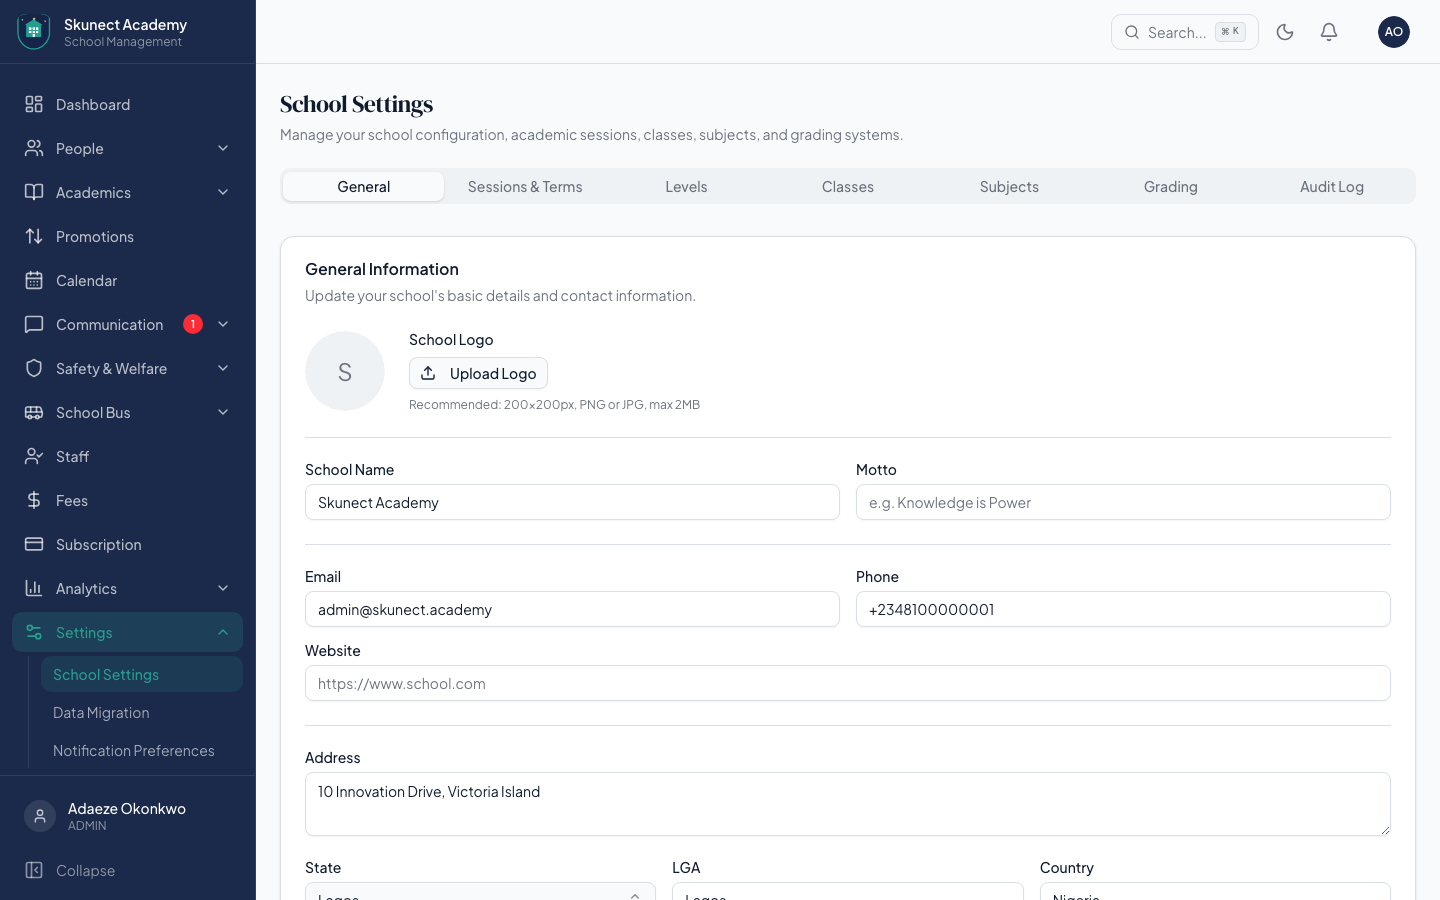Open the Staff page
This screenshot has height=900, width=1440.
(x=128, y=456)
